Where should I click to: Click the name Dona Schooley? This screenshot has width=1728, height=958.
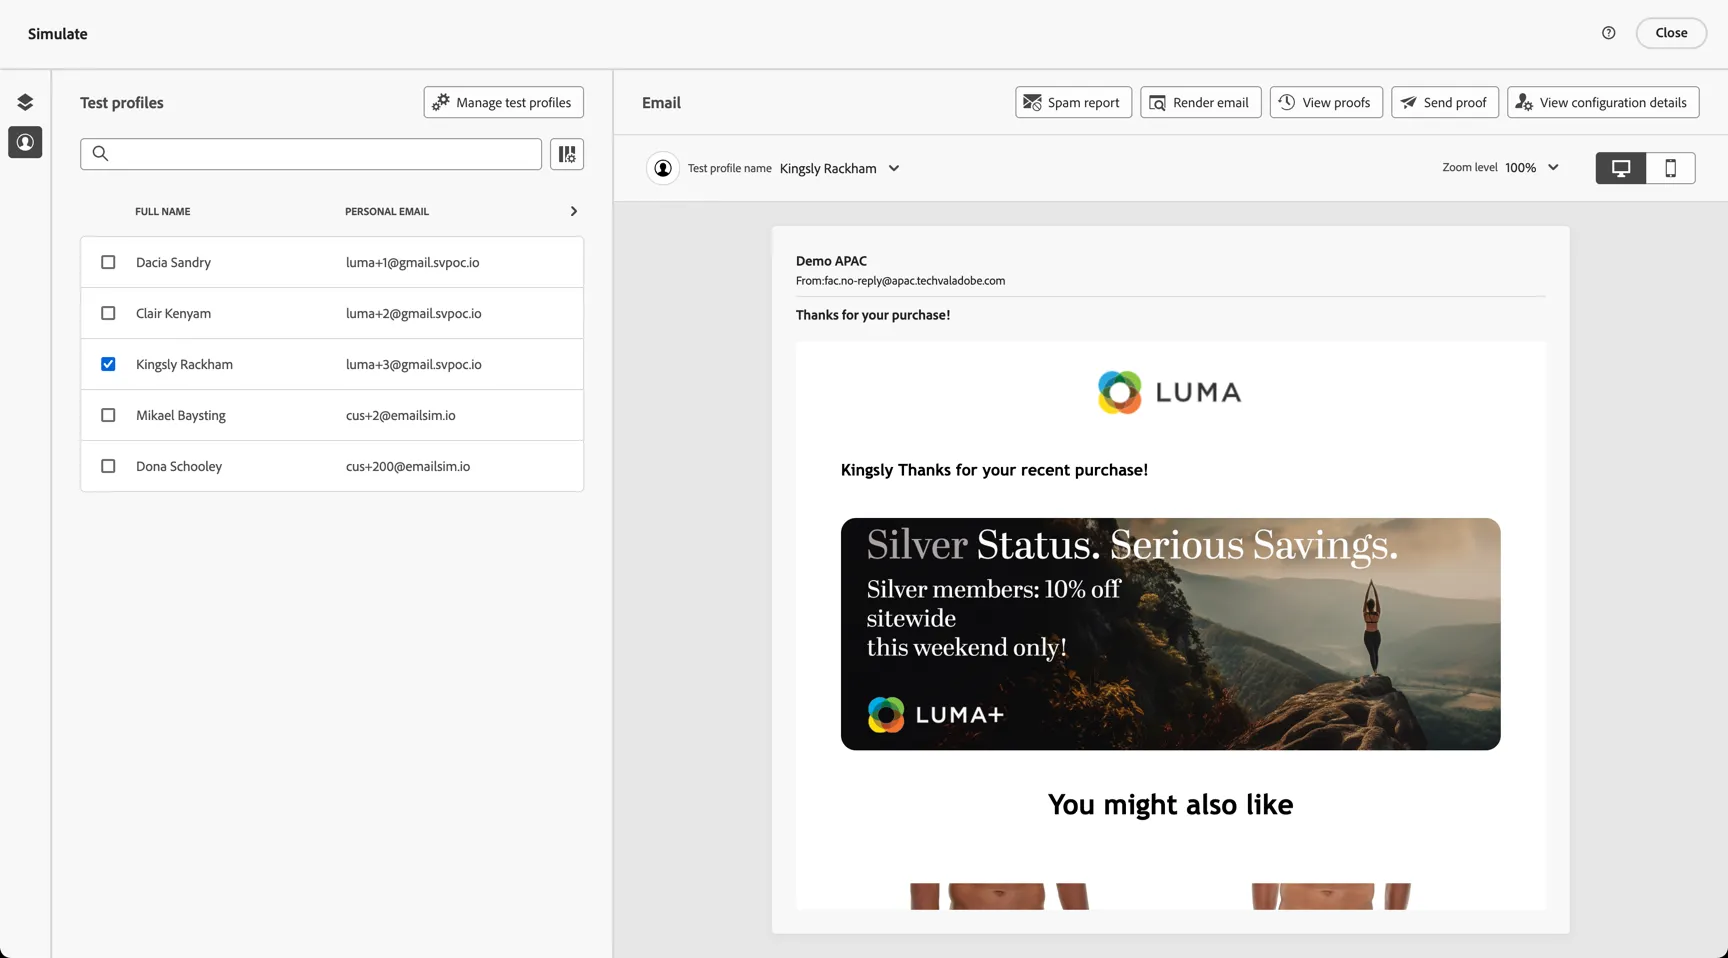coord(179,467)
